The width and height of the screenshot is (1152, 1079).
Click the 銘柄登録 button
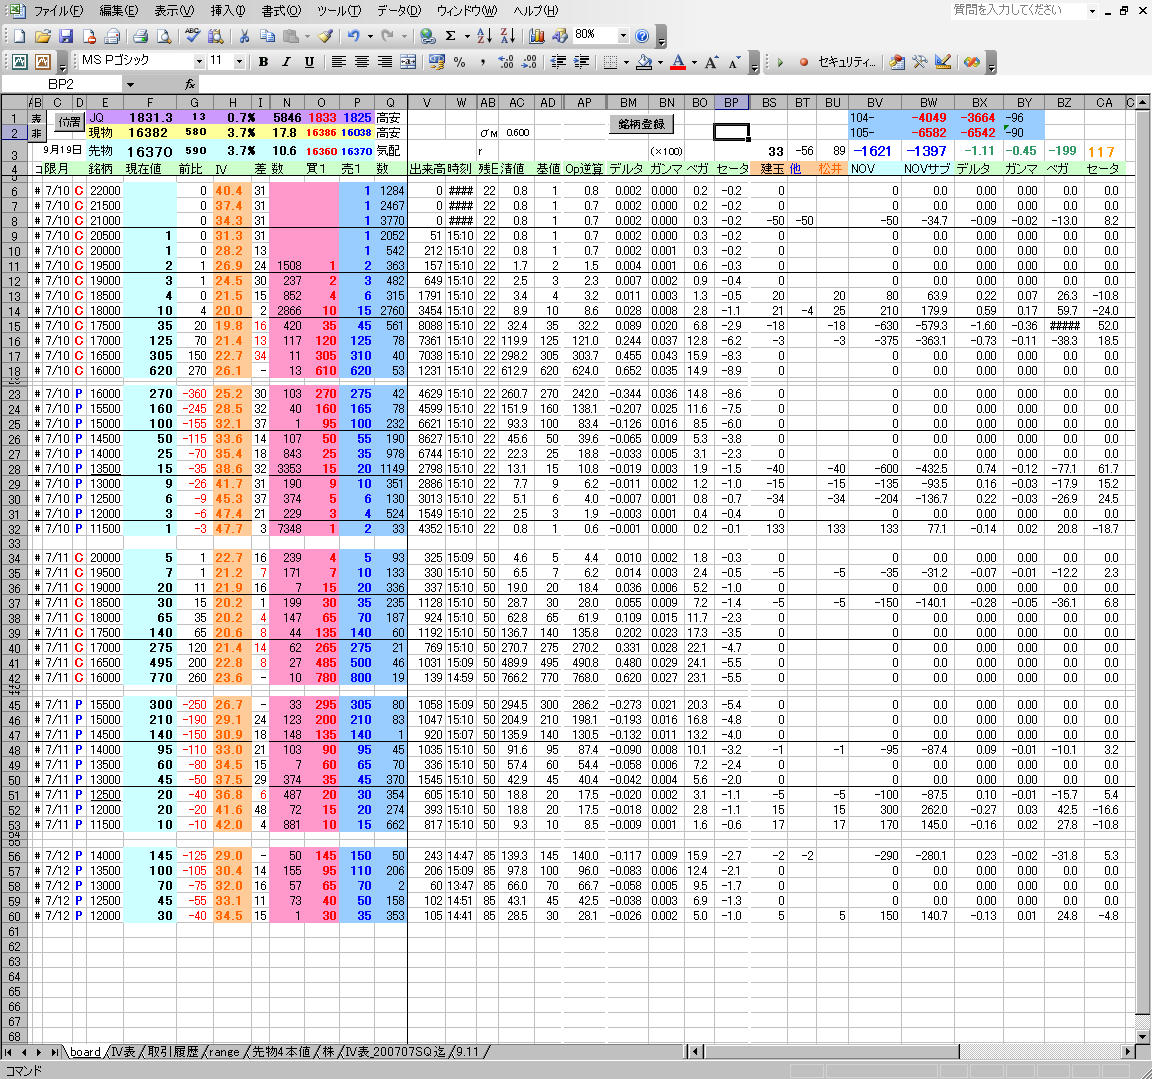pos(641,124)
